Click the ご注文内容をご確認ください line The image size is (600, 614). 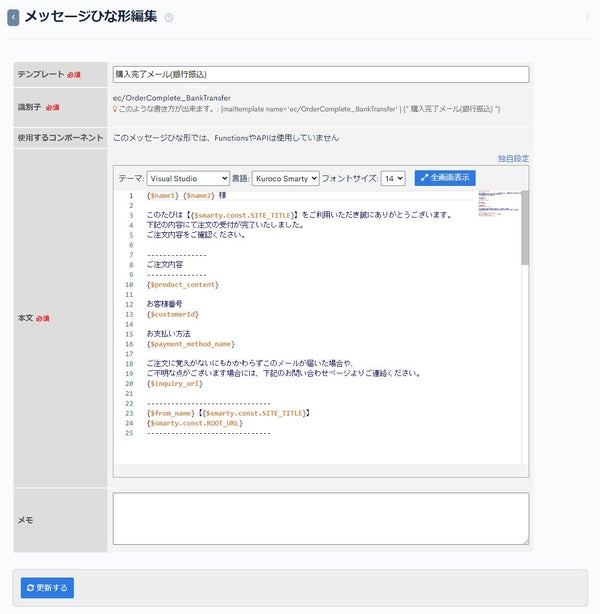coord(196,235)
